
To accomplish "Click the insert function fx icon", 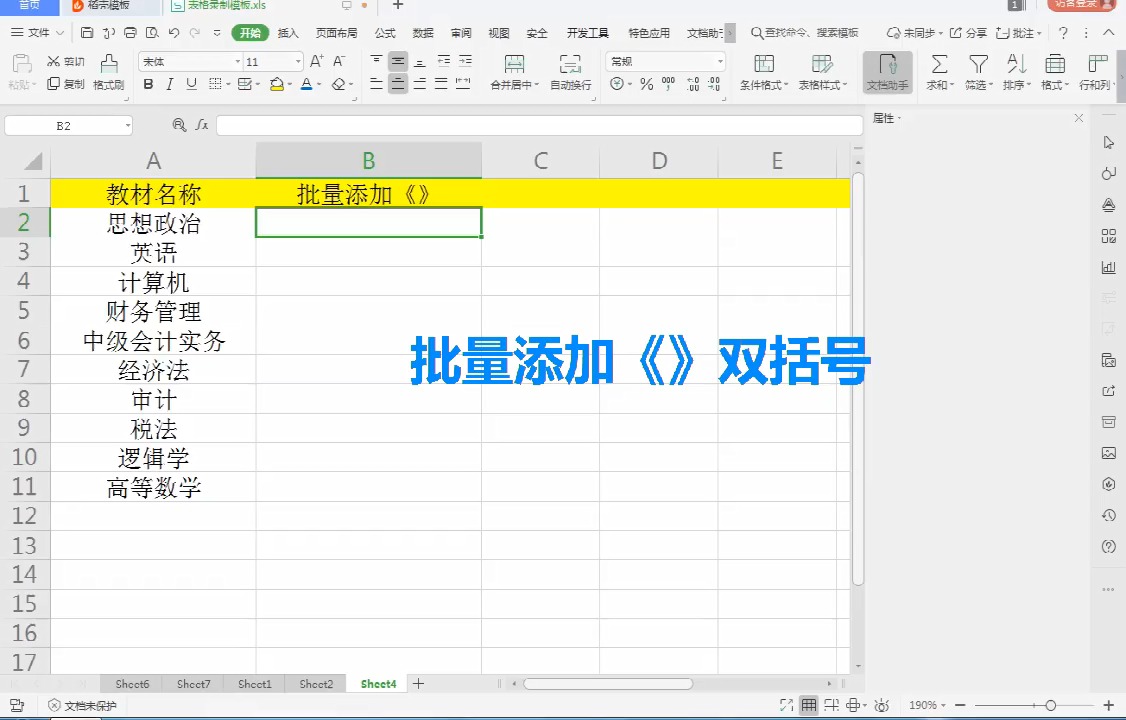I will [x=202, y=125].
